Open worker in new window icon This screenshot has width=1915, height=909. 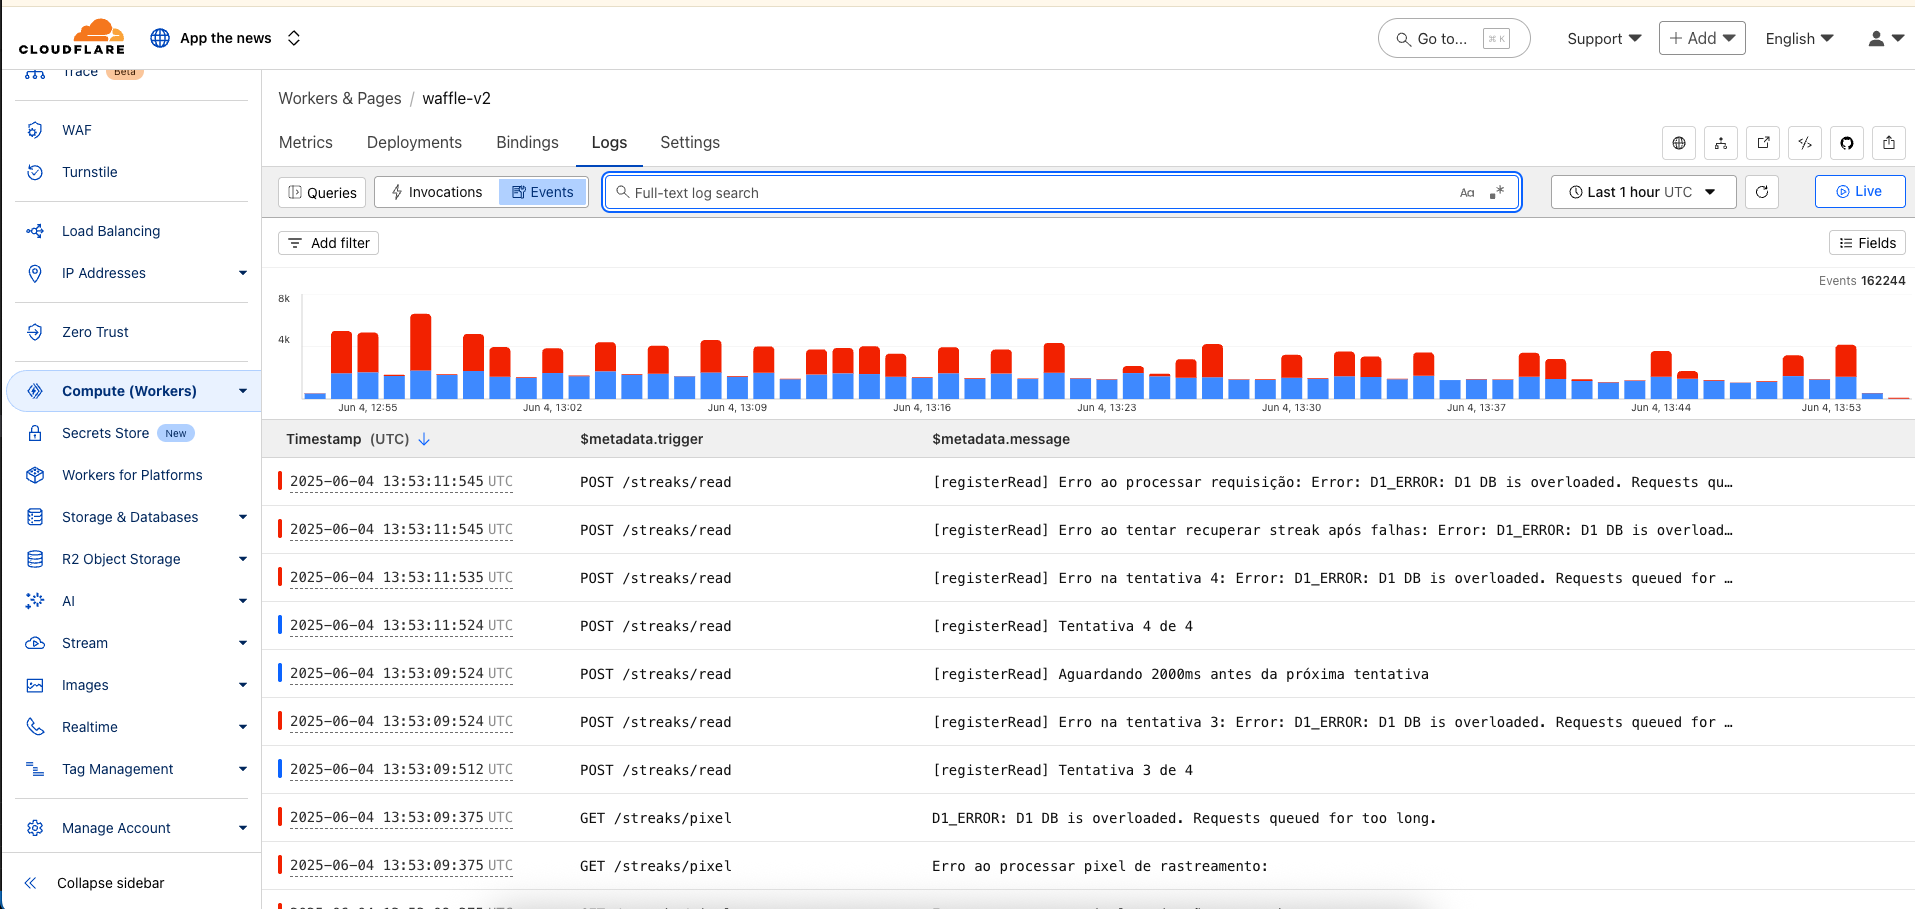point(1763,143)
